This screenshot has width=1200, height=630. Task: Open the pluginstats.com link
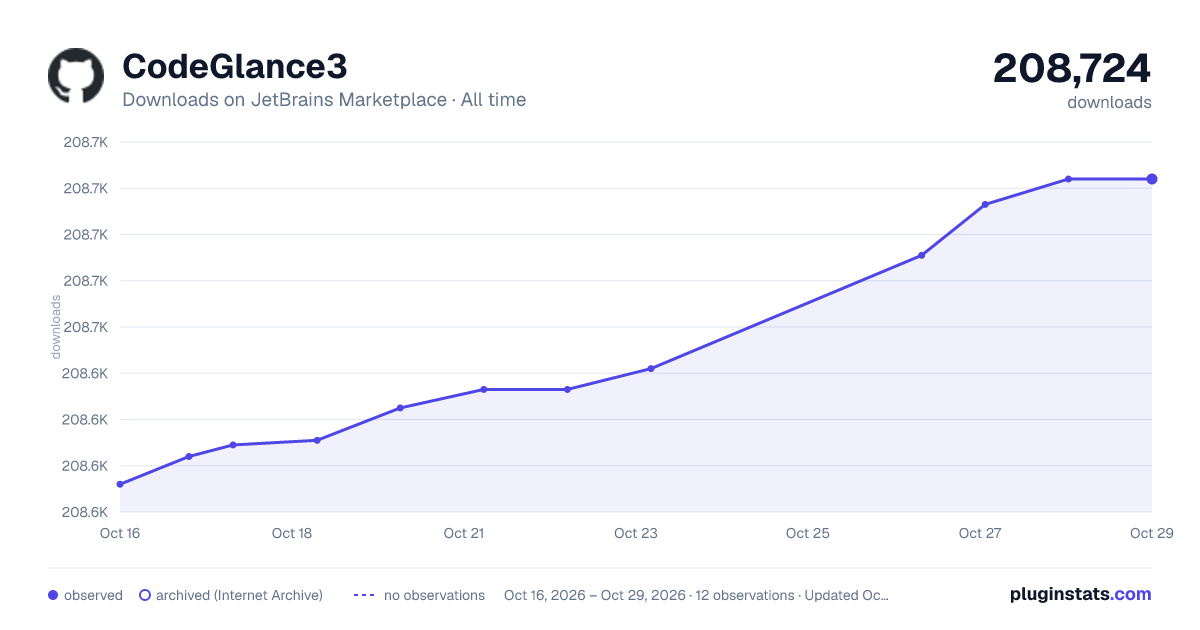pyautogui.click(x=1080, y=594)
